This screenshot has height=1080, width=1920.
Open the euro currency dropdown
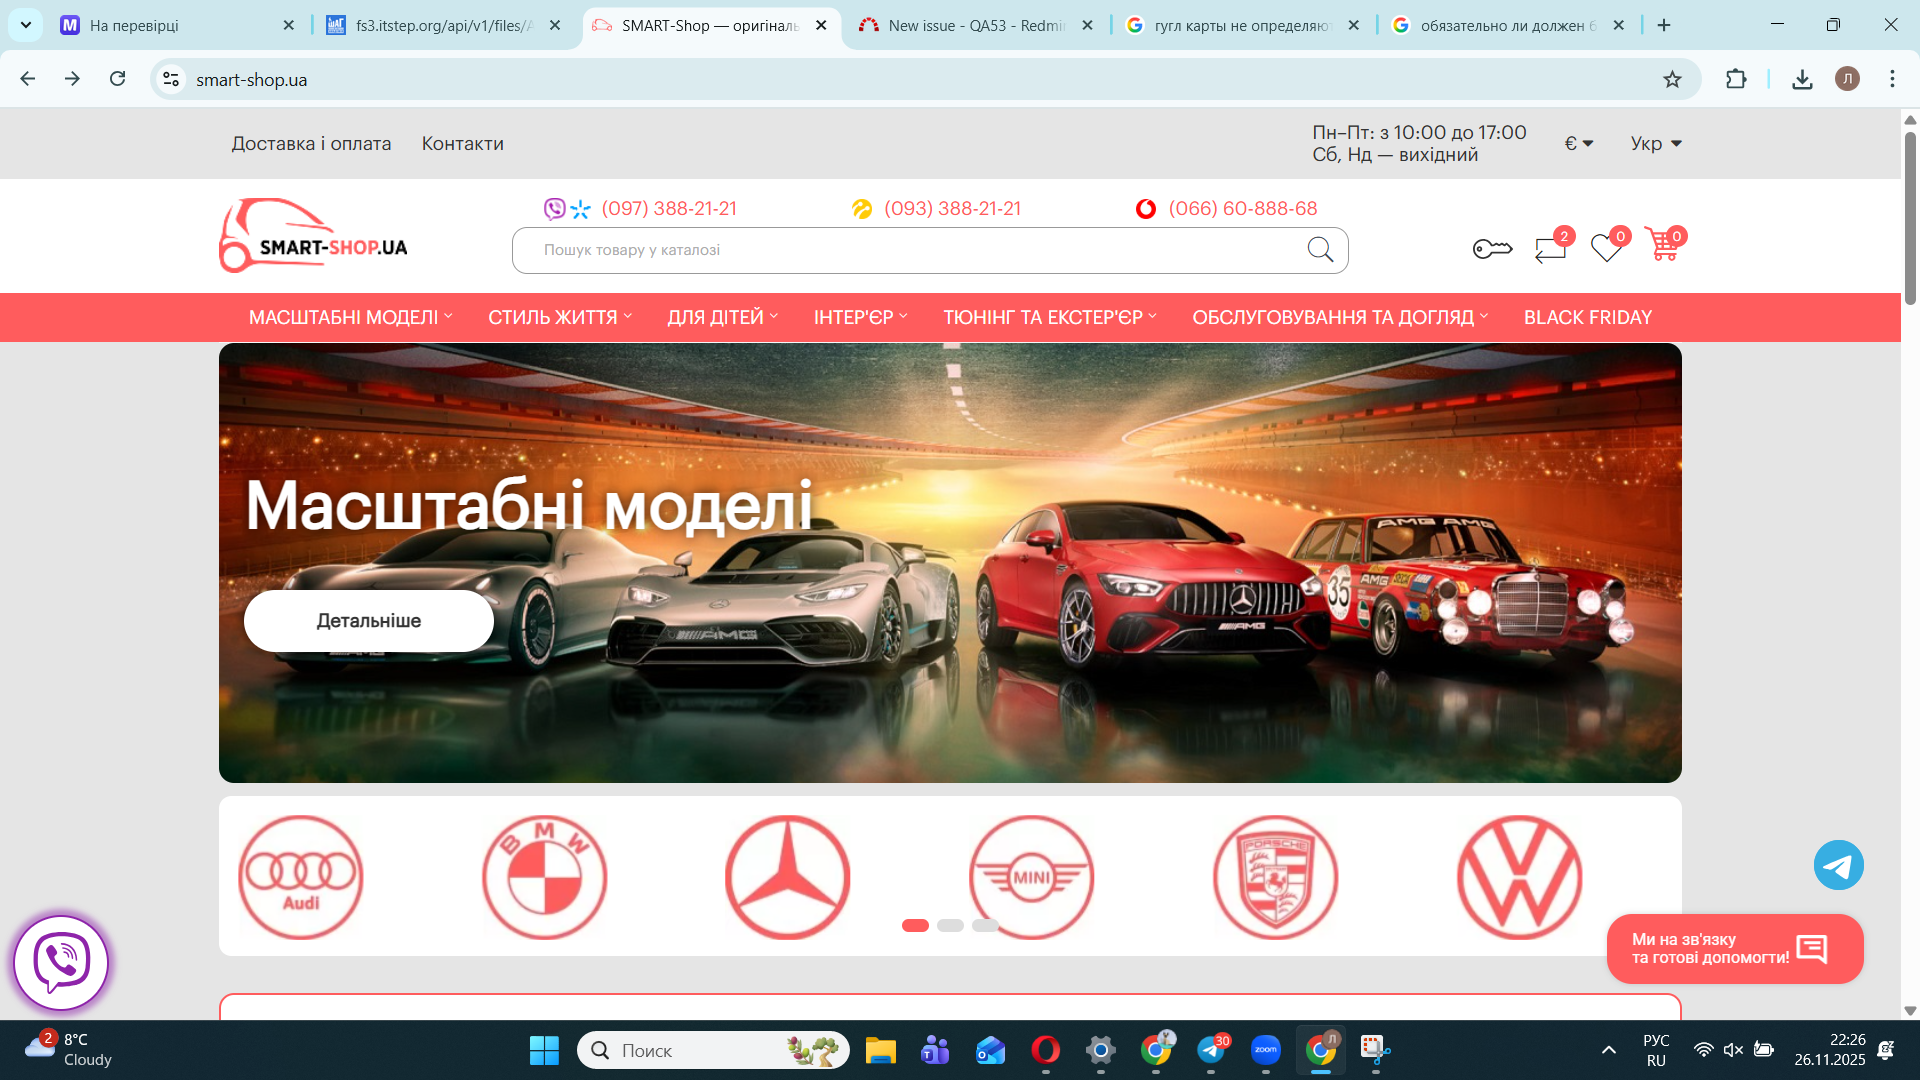(x=1578, y=143)
